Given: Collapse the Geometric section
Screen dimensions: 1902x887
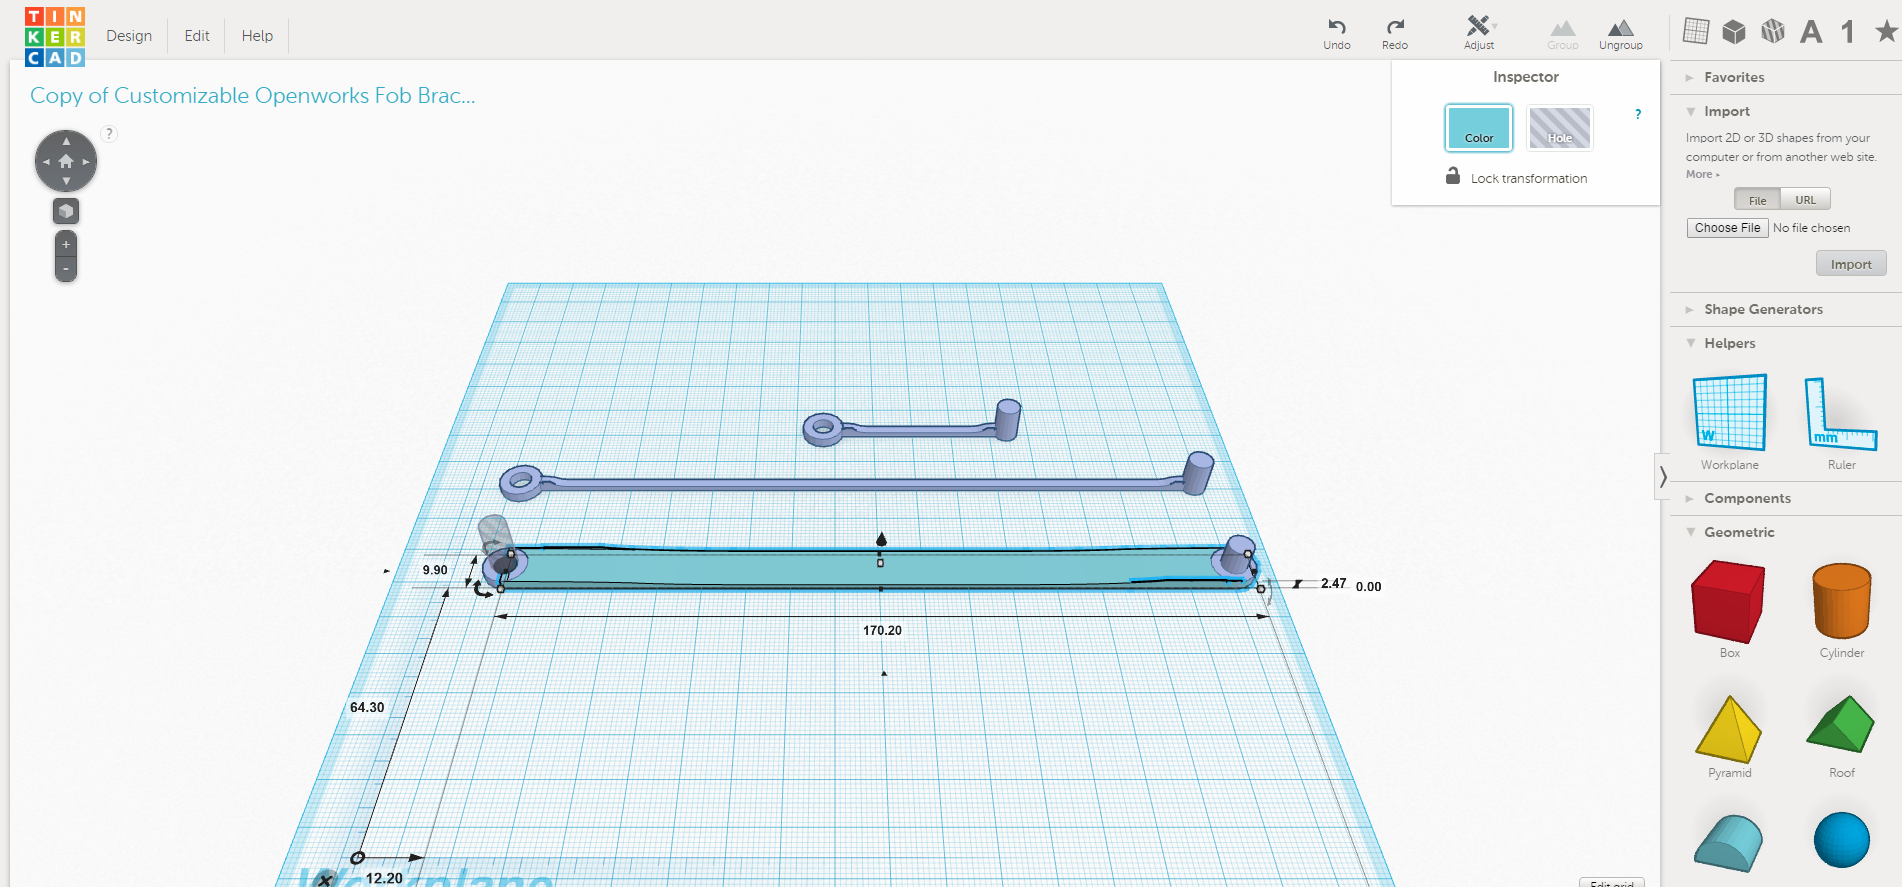Looking at the screenshot, I should point(1738,532).
